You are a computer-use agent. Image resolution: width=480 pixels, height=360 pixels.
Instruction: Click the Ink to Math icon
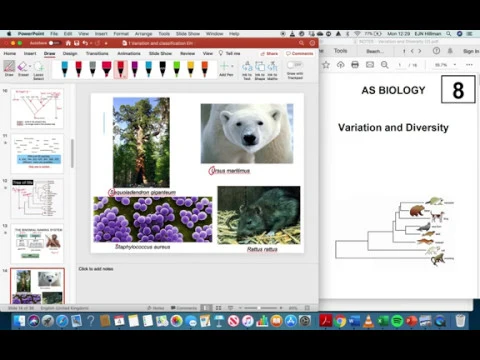click(272, 66)
